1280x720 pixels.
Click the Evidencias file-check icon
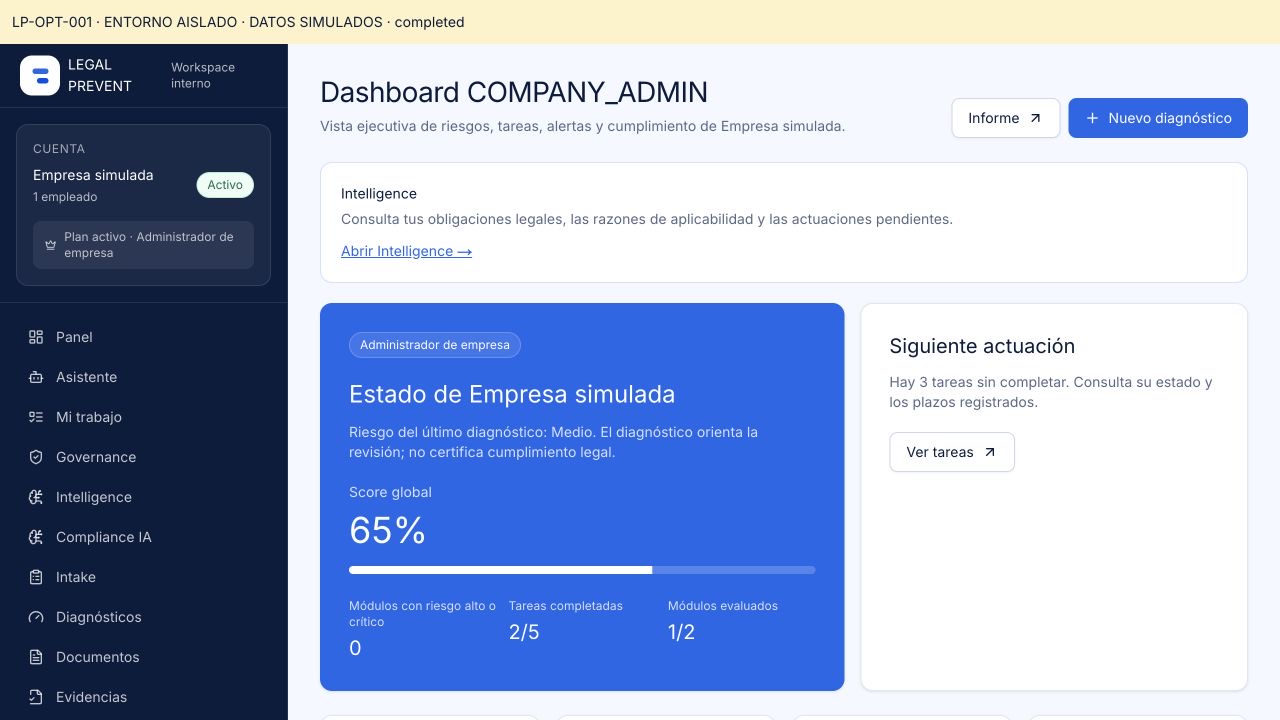click(x=36, y=697)
